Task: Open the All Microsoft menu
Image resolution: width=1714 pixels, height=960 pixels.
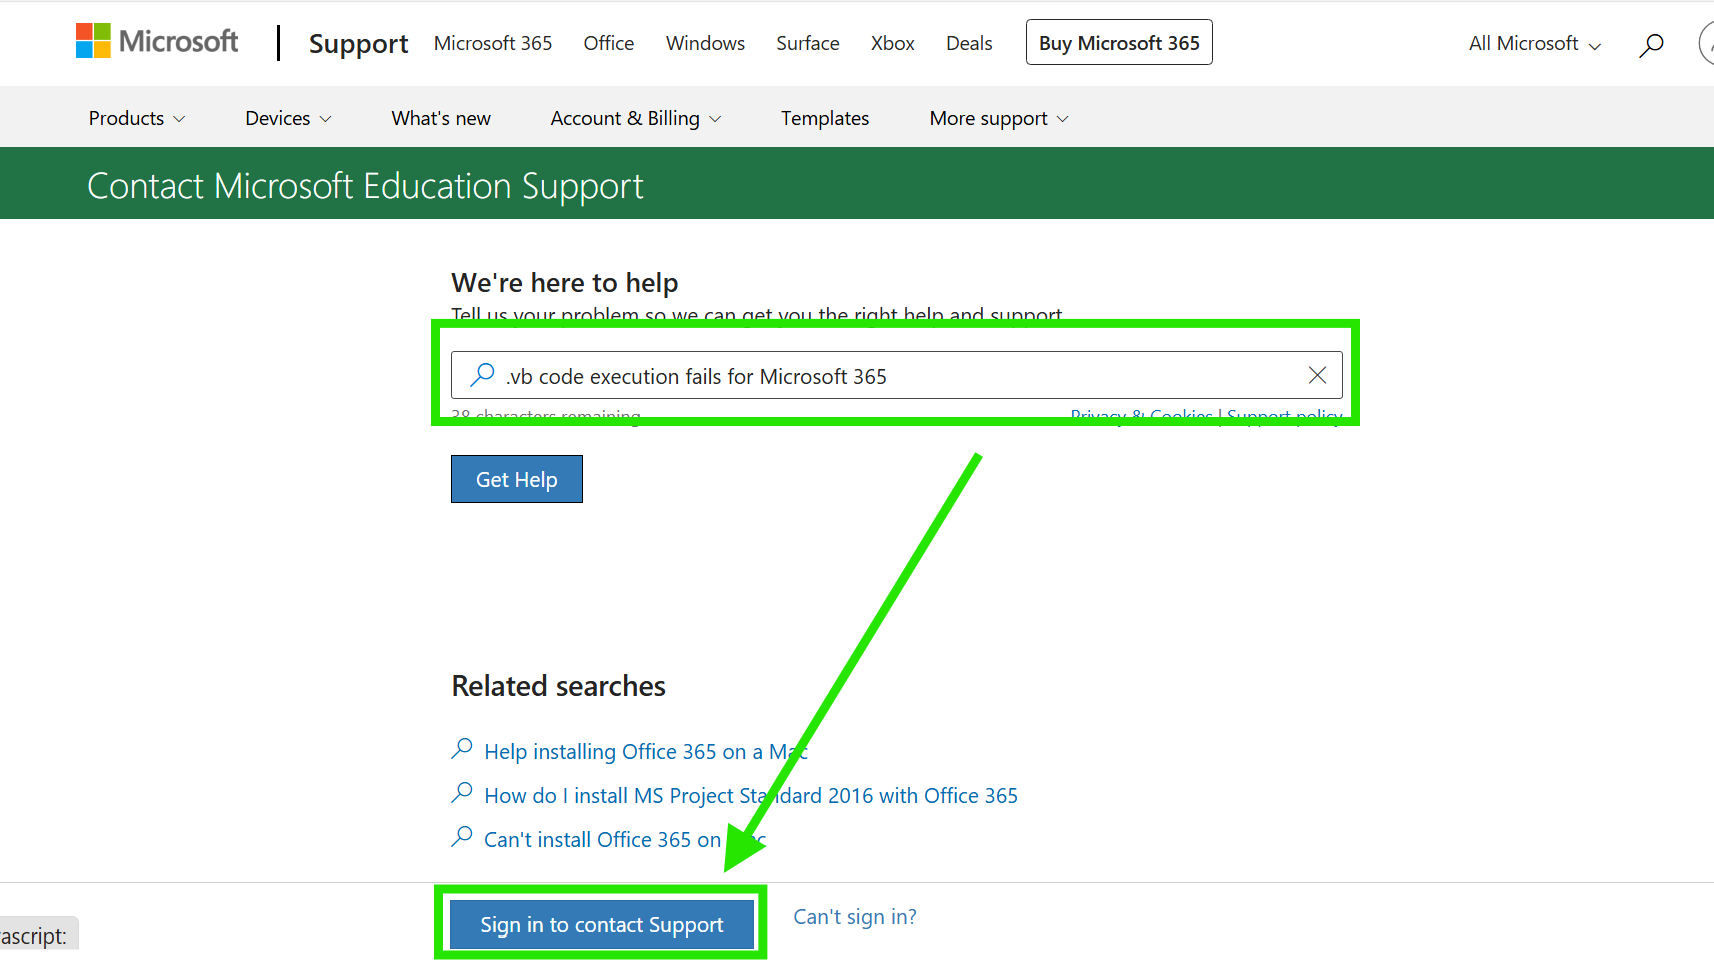Action: [x=1535, y=43]
